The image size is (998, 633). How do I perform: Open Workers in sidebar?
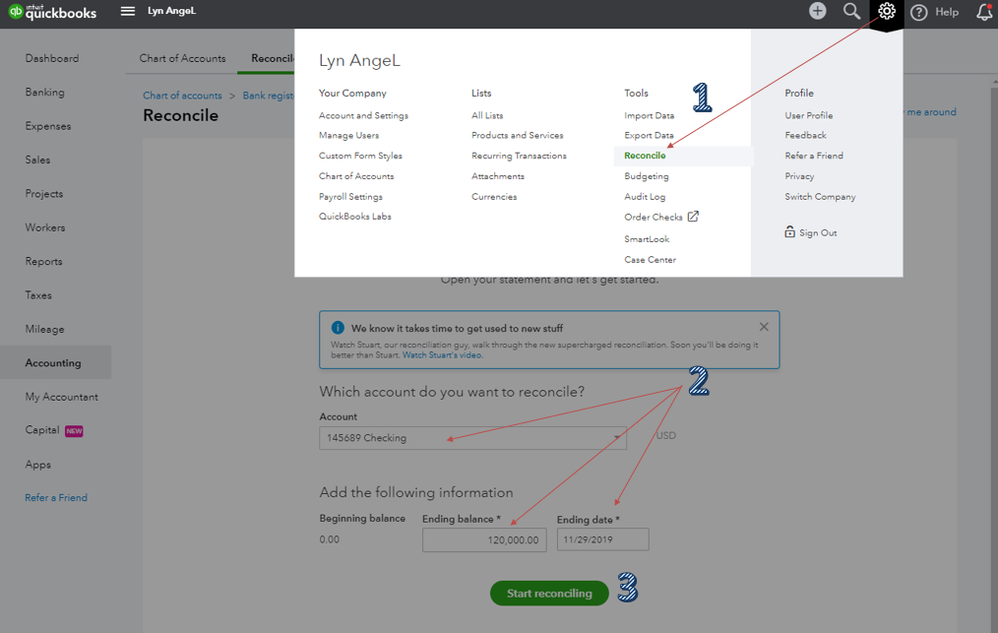click(x=45, y=227)
